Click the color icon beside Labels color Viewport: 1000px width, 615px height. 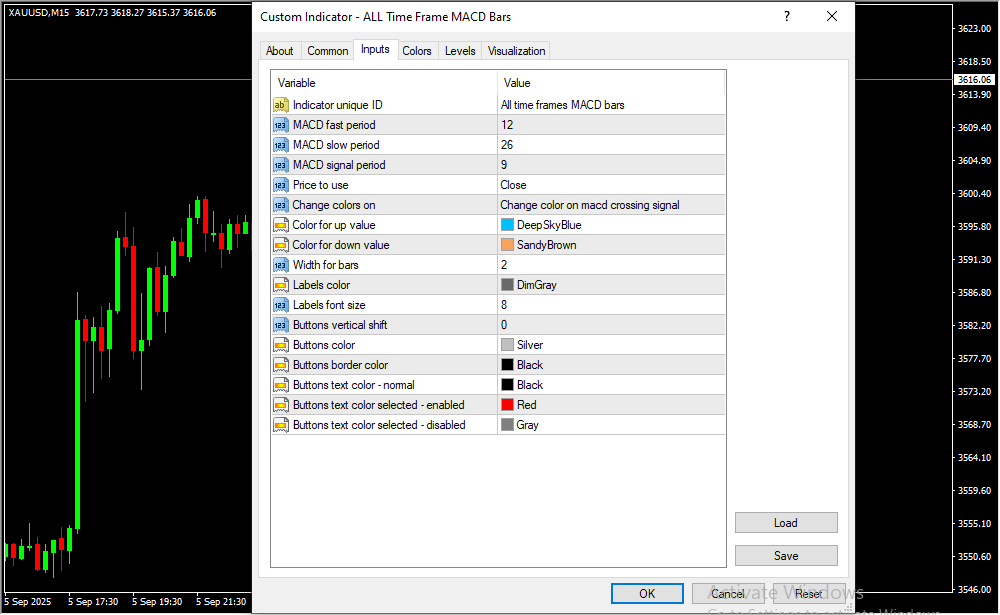click(280, 285)
